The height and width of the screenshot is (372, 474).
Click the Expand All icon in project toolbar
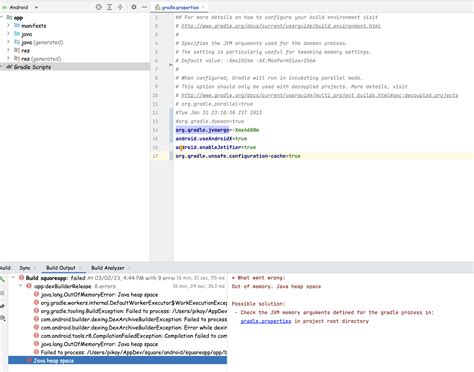[x=109, y=7]
